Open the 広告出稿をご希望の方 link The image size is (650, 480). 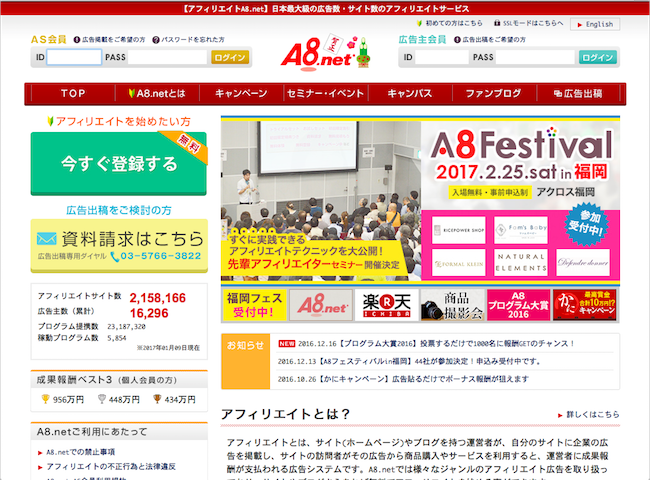tap(494, 40)
